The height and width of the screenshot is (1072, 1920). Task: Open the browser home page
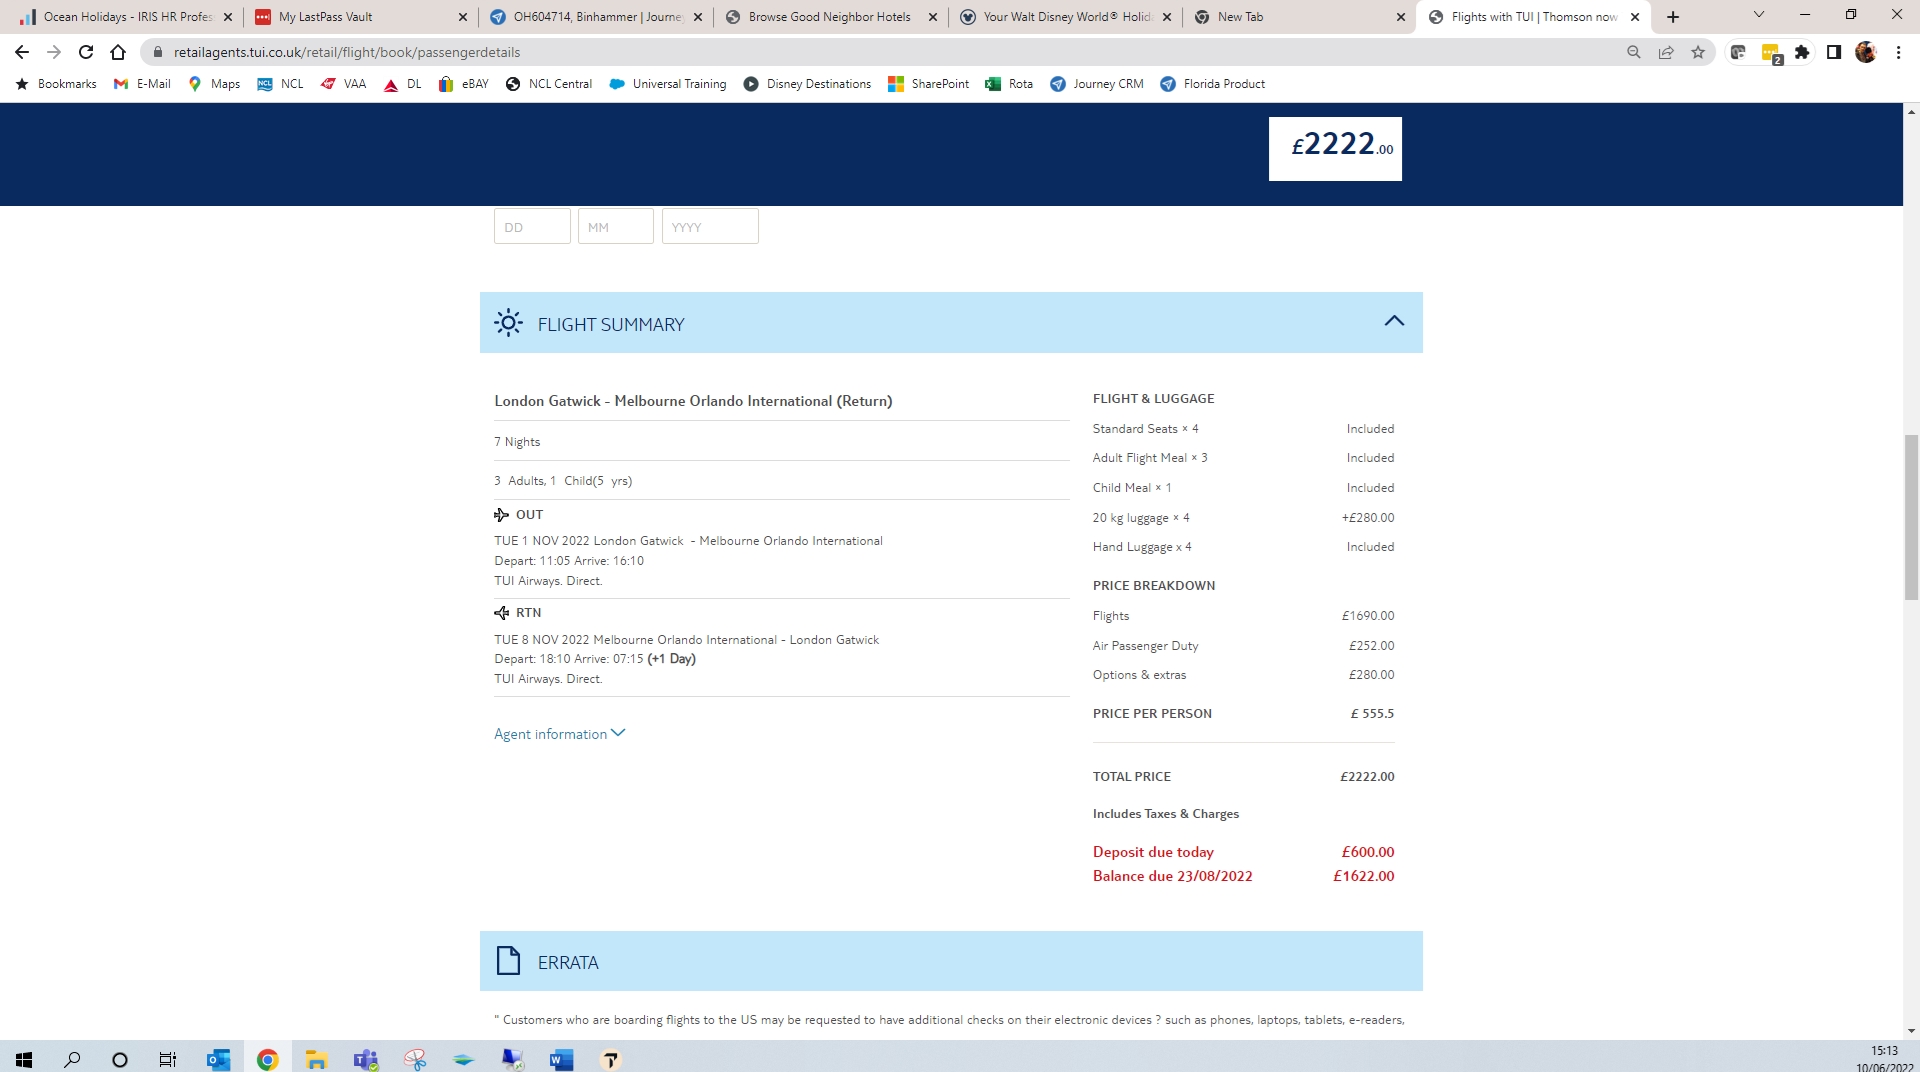[x=118, y=52]
